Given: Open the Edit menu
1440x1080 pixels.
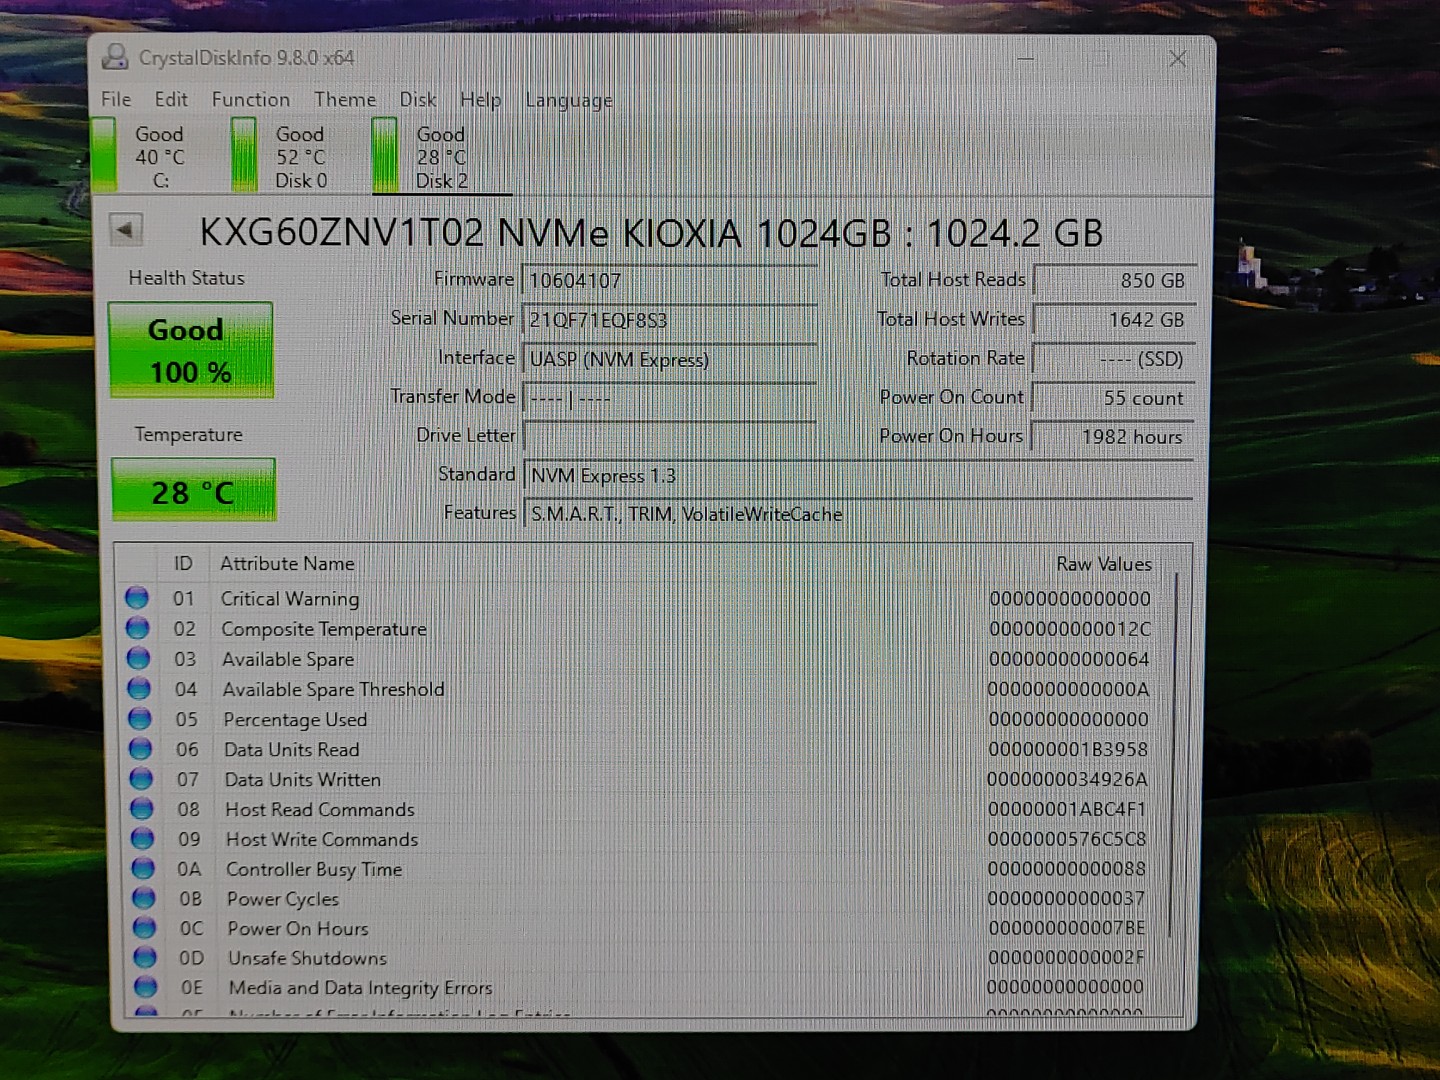Looking at the screenshot, I should 171,99.
